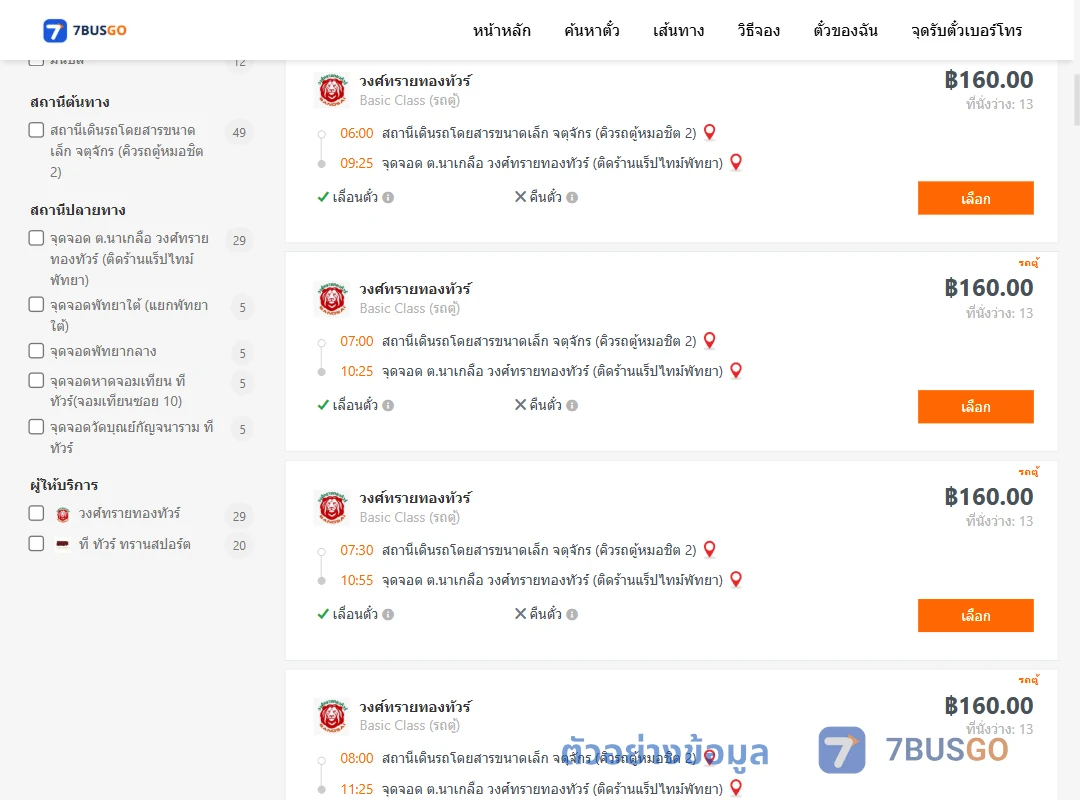
Task: Open map pin for 10:55 arrival stop
Action: point(736,580)
